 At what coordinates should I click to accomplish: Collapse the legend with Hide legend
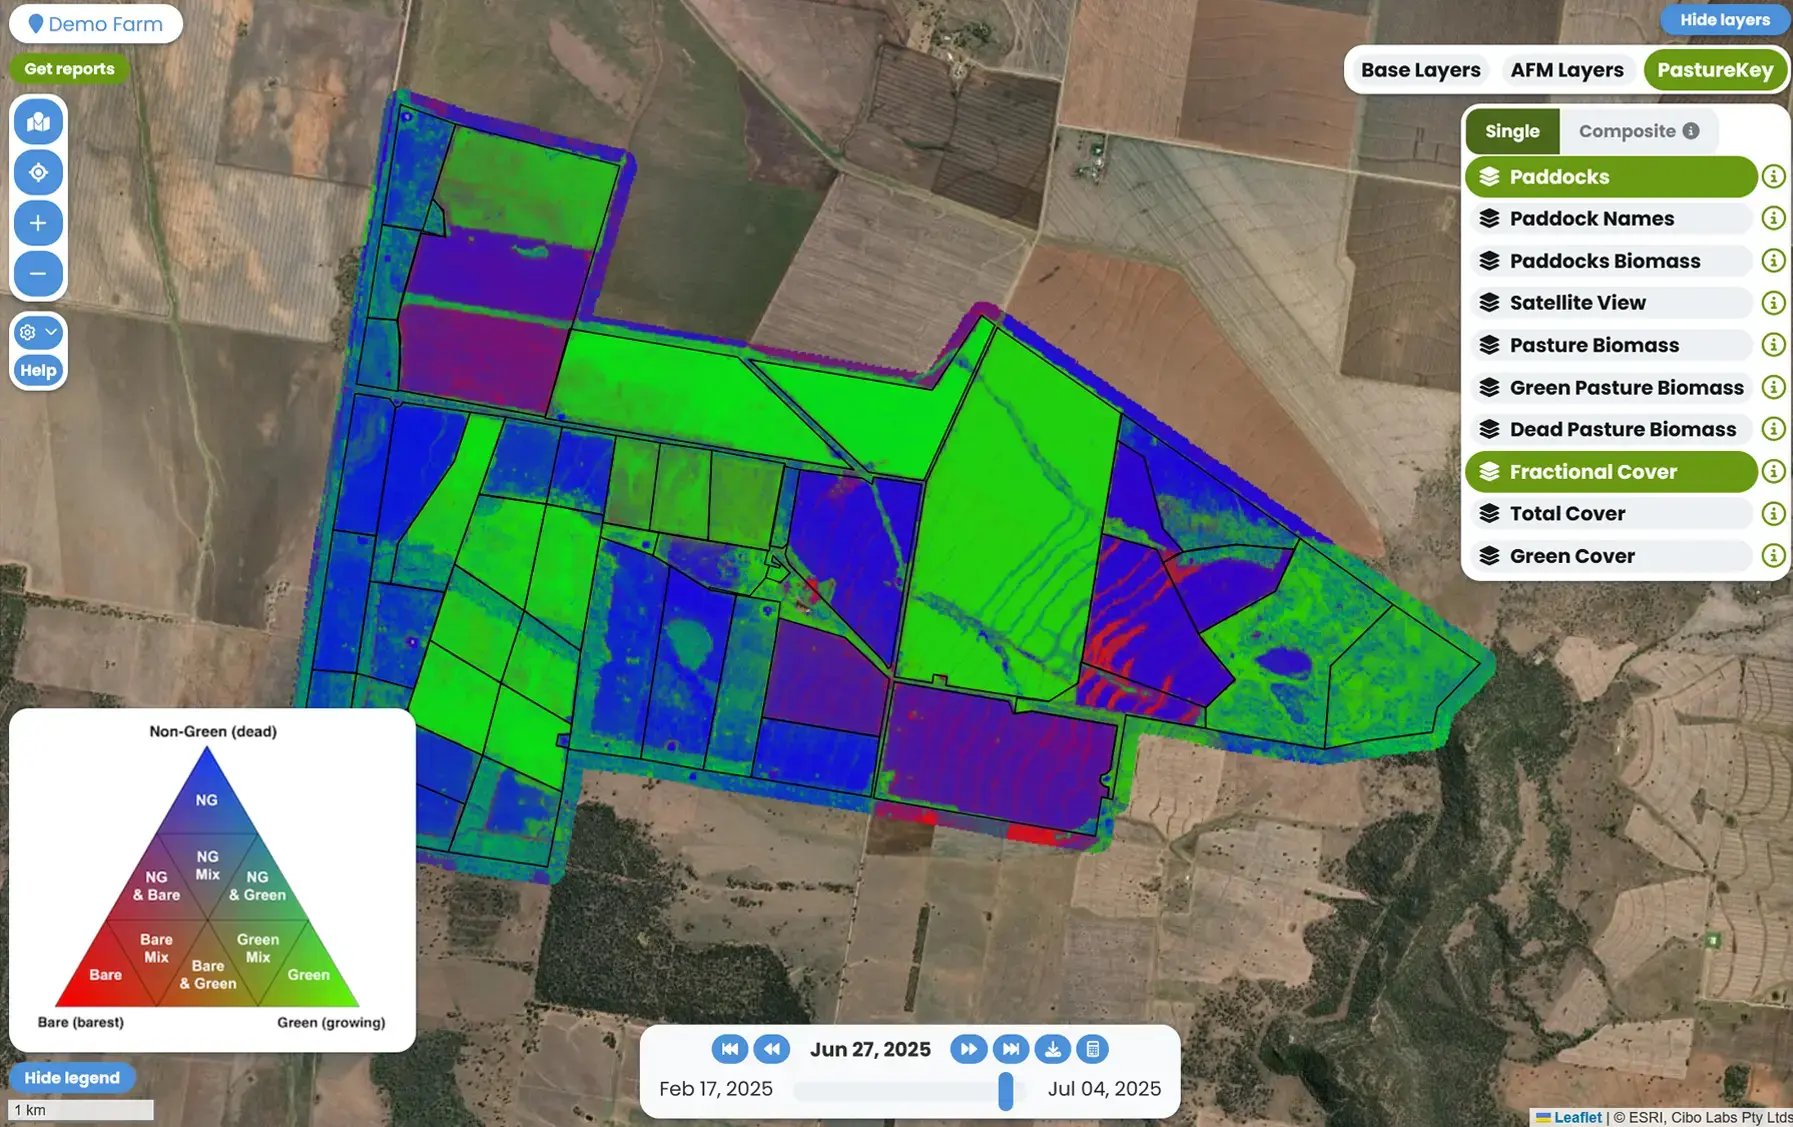tap(72, 1078)
